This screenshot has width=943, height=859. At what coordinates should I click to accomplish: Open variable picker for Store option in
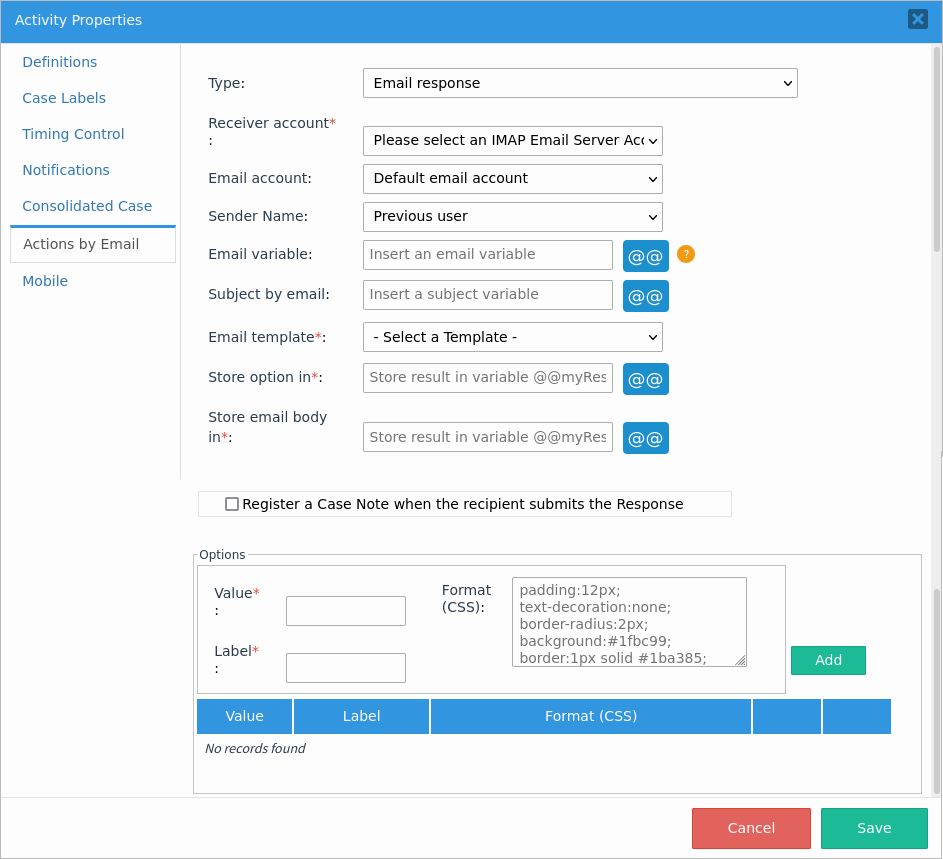645,379
